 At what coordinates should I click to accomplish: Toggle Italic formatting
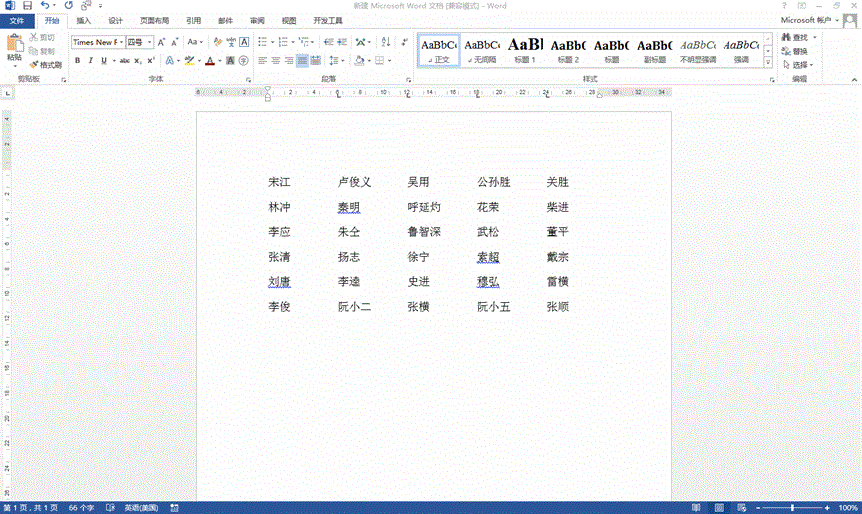tap(90, 61)
